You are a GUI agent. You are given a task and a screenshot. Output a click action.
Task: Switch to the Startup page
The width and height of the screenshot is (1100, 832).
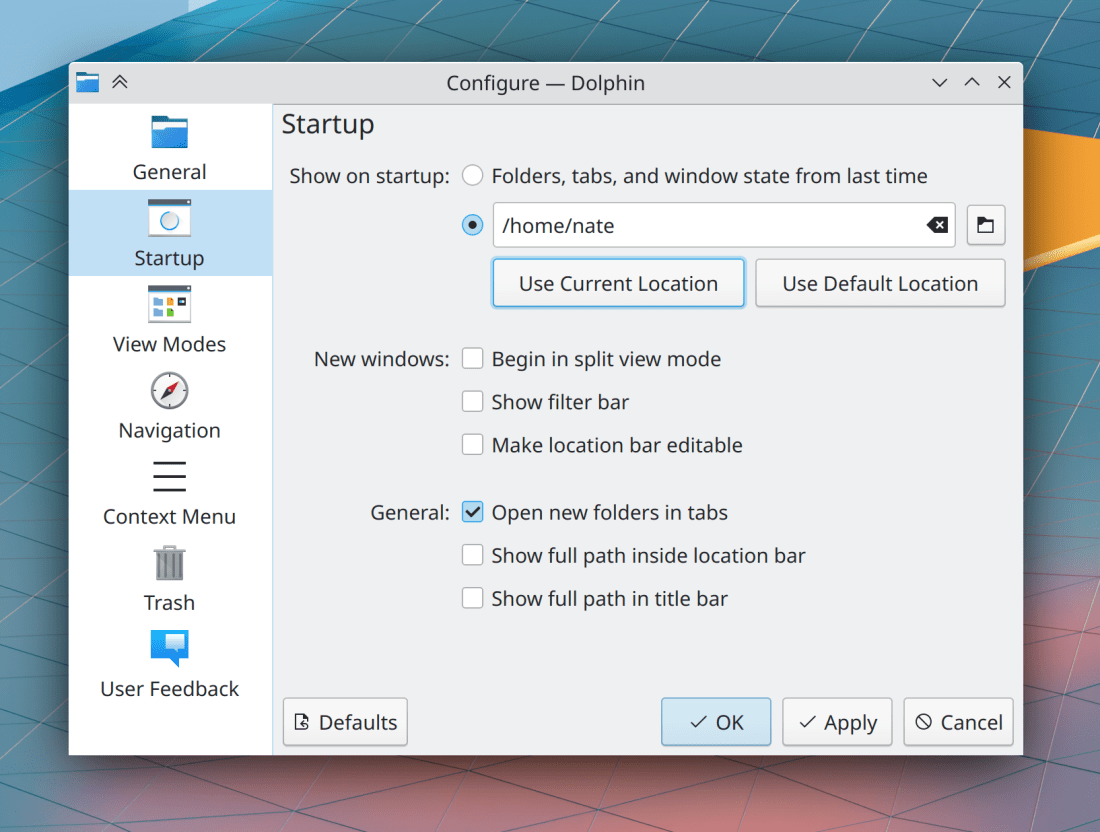pos(169,233)
